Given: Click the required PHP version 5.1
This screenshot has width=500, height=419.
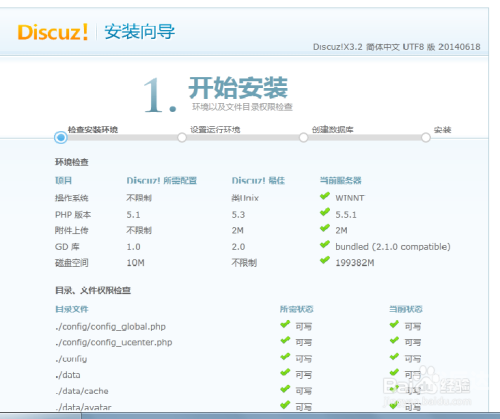Looking at the screenshot, I should 133,215.
